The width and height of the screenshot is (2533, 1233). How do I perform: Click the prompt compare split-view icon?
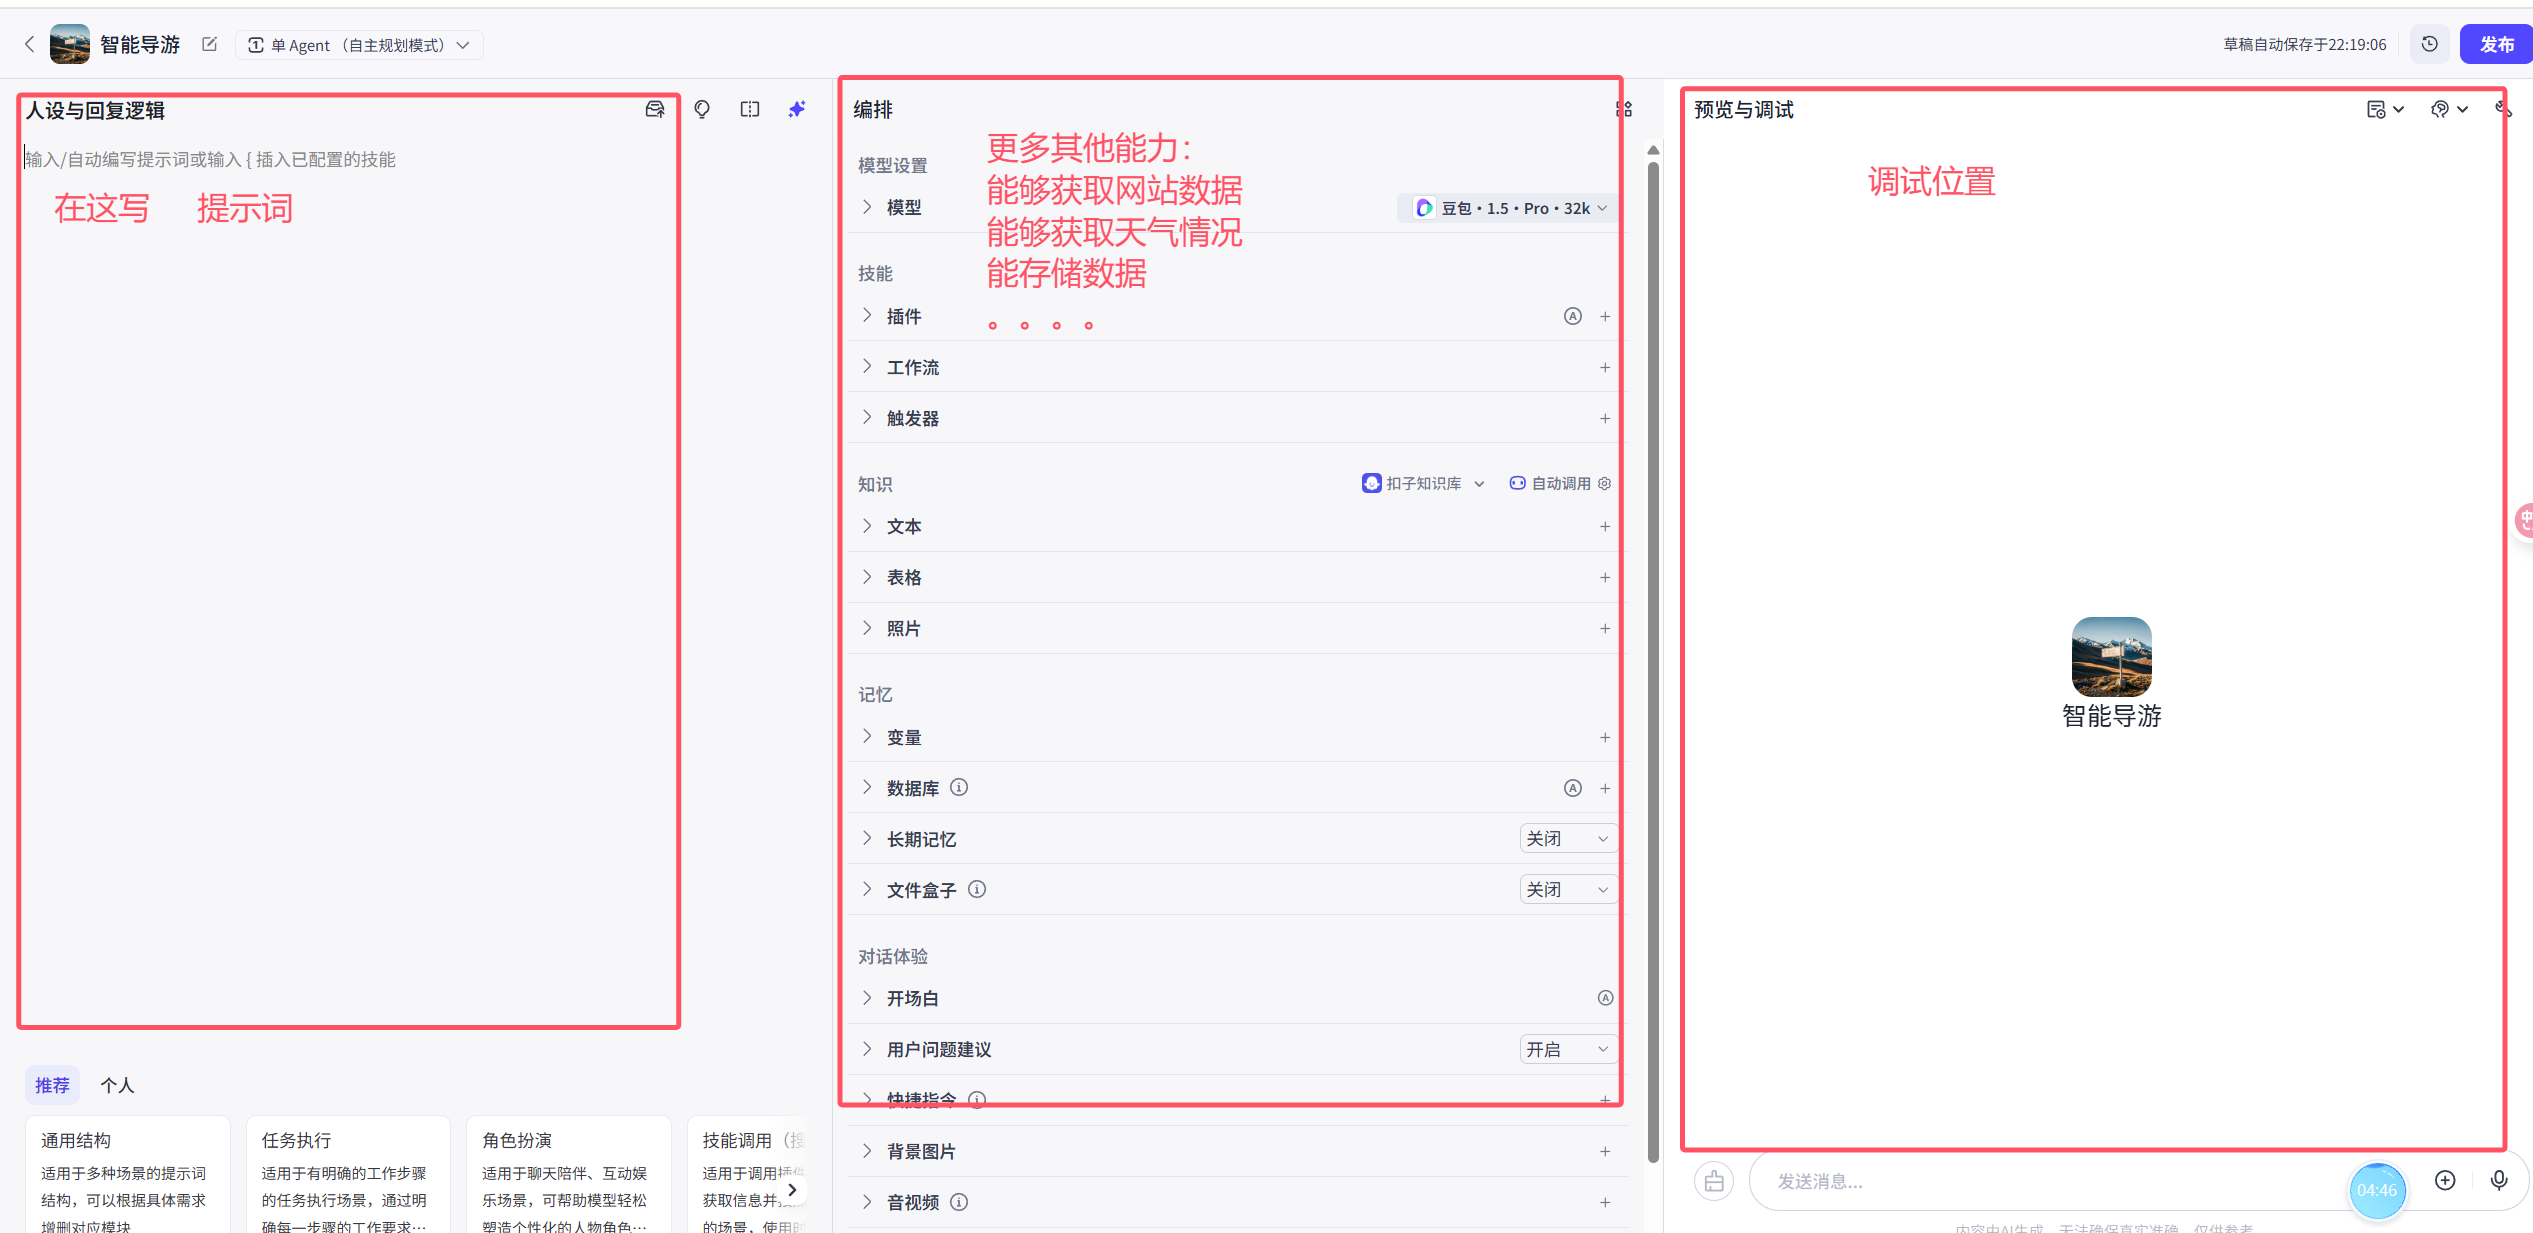pyautogui.click(x=750, y=109)
